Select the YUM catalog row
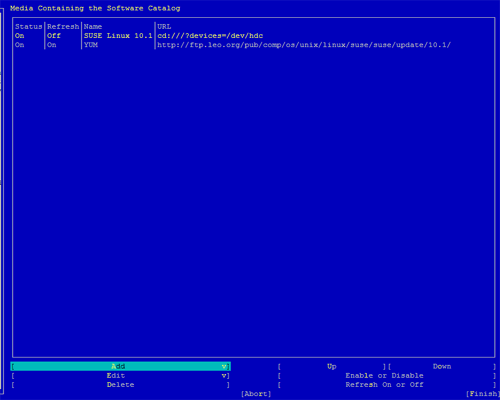Image resolution: width=500 pixels, height=400 pixels. (x=253, y=45)
